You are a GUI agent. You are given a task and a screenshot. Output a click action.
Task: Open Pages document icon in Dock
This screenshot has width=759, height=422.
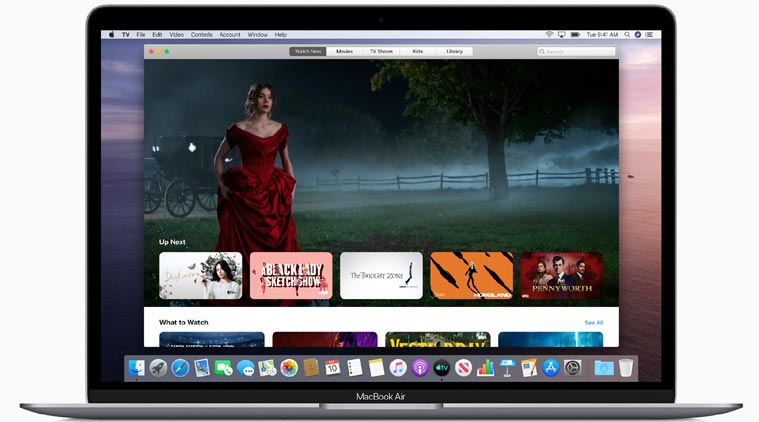click(x=529, y=368)
